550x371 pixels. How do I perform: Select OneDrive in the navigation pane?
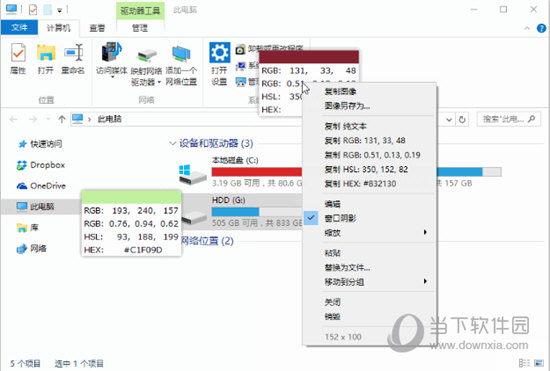coord(41,186)
